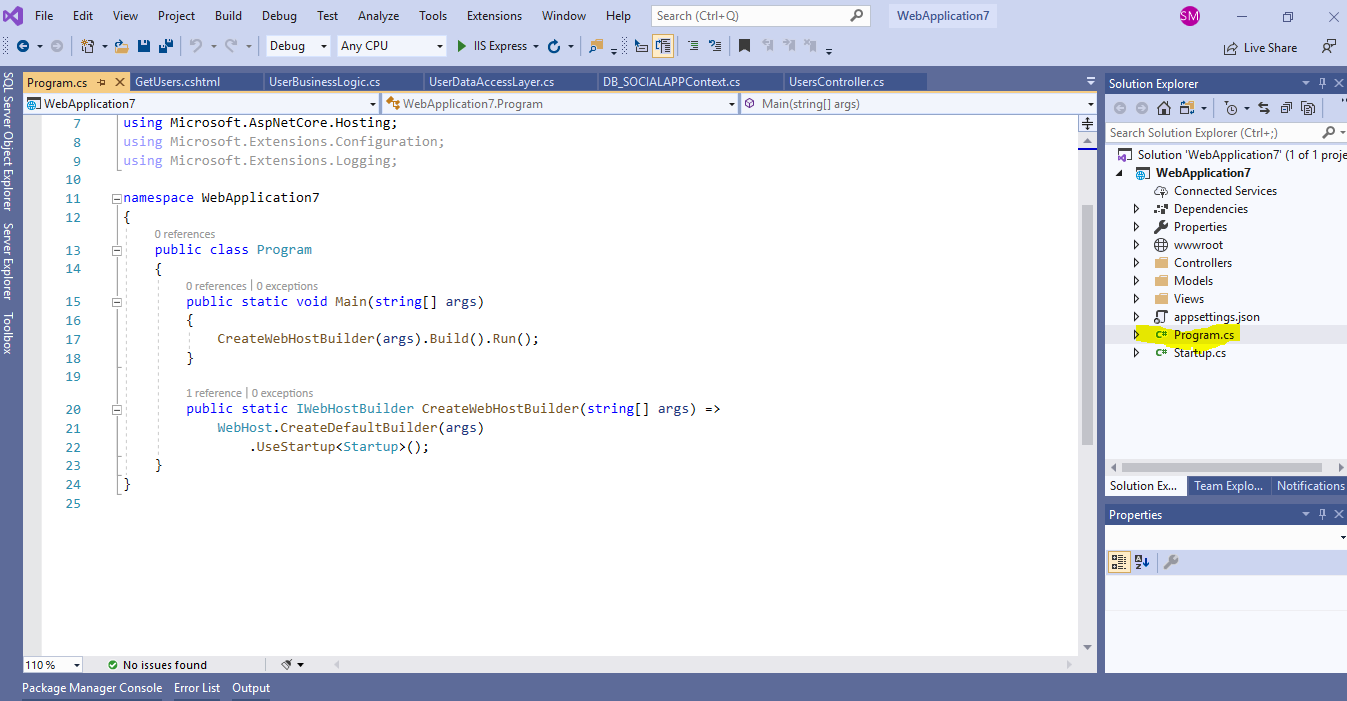Click the Properties alphabetical sort icon

point(1141,562)
